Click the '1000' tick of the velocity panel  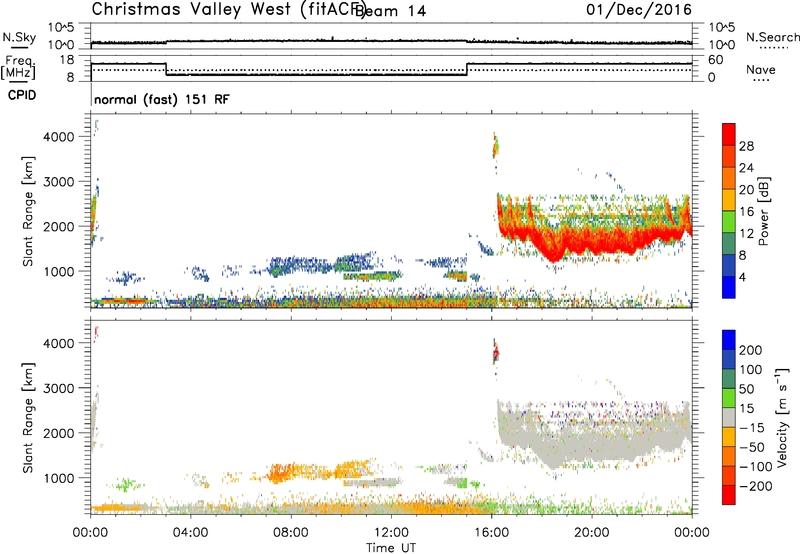coord(59,478)
